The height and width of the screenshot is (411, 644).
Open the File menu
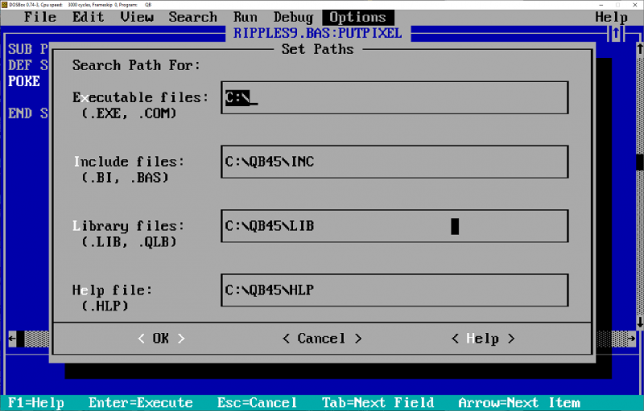click(x=40, y=17)
